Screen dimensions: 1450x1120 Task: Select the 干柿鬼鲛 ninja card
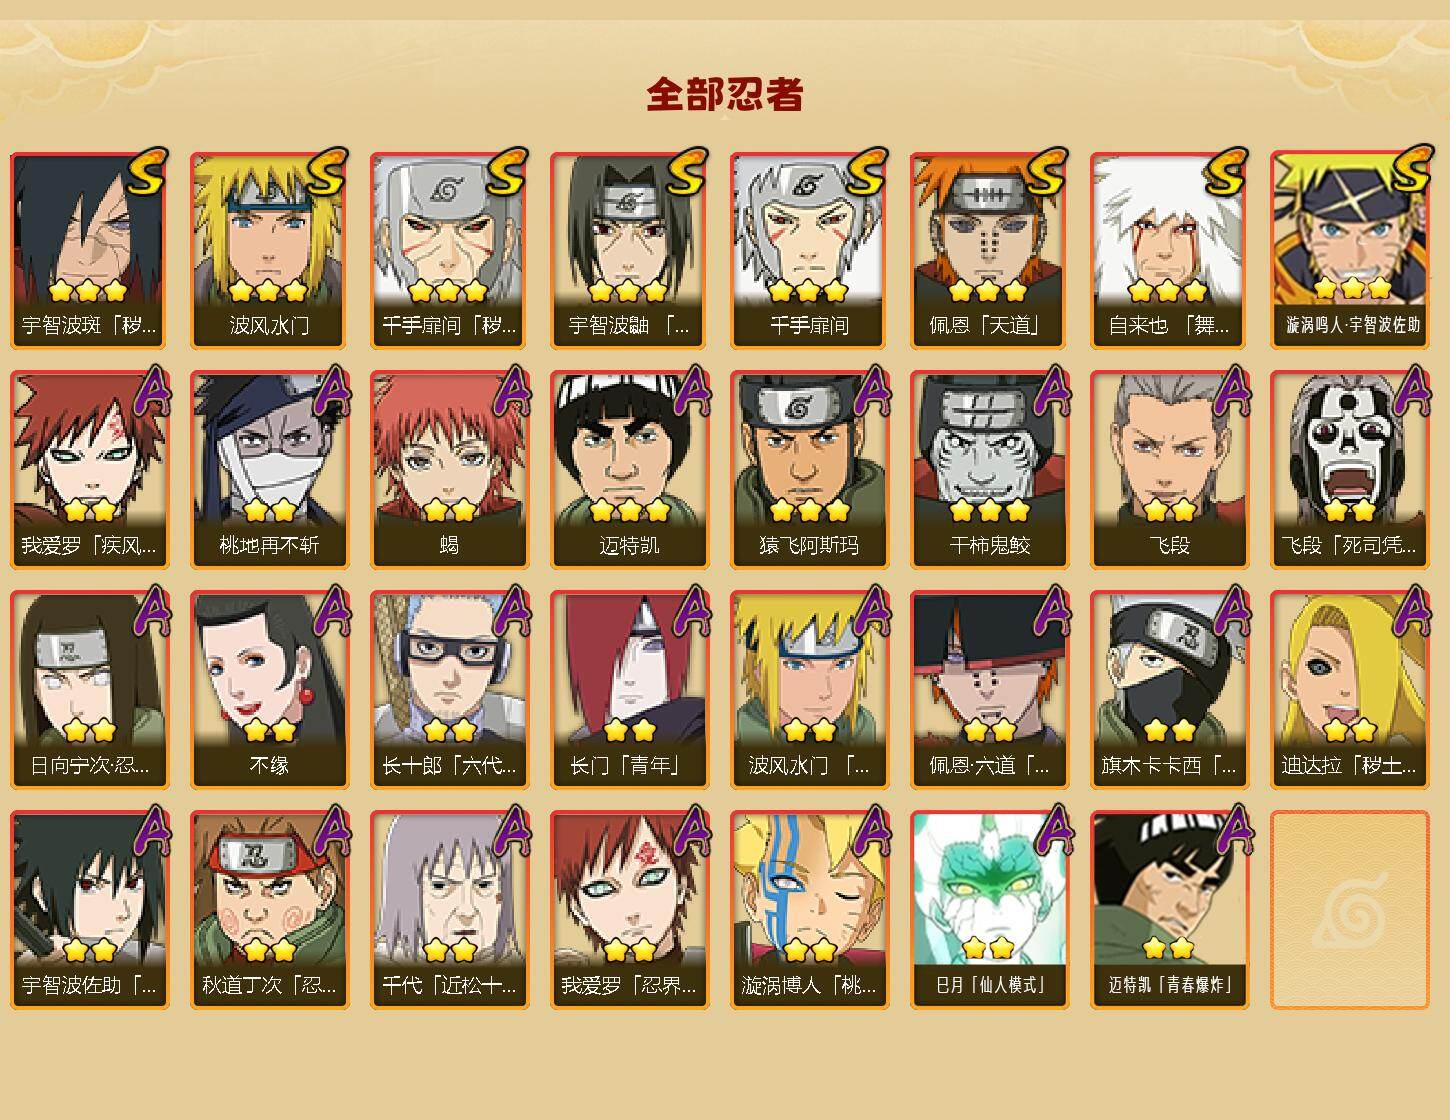coord(990,470)
